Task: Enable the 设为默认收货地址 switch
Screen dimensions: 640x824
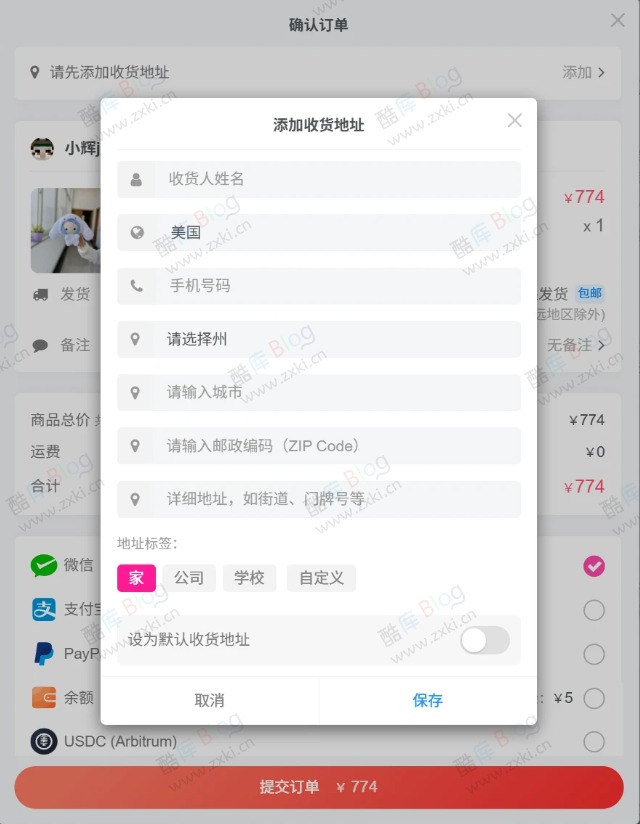Action: pyautogui.click(x=484, y=641)
